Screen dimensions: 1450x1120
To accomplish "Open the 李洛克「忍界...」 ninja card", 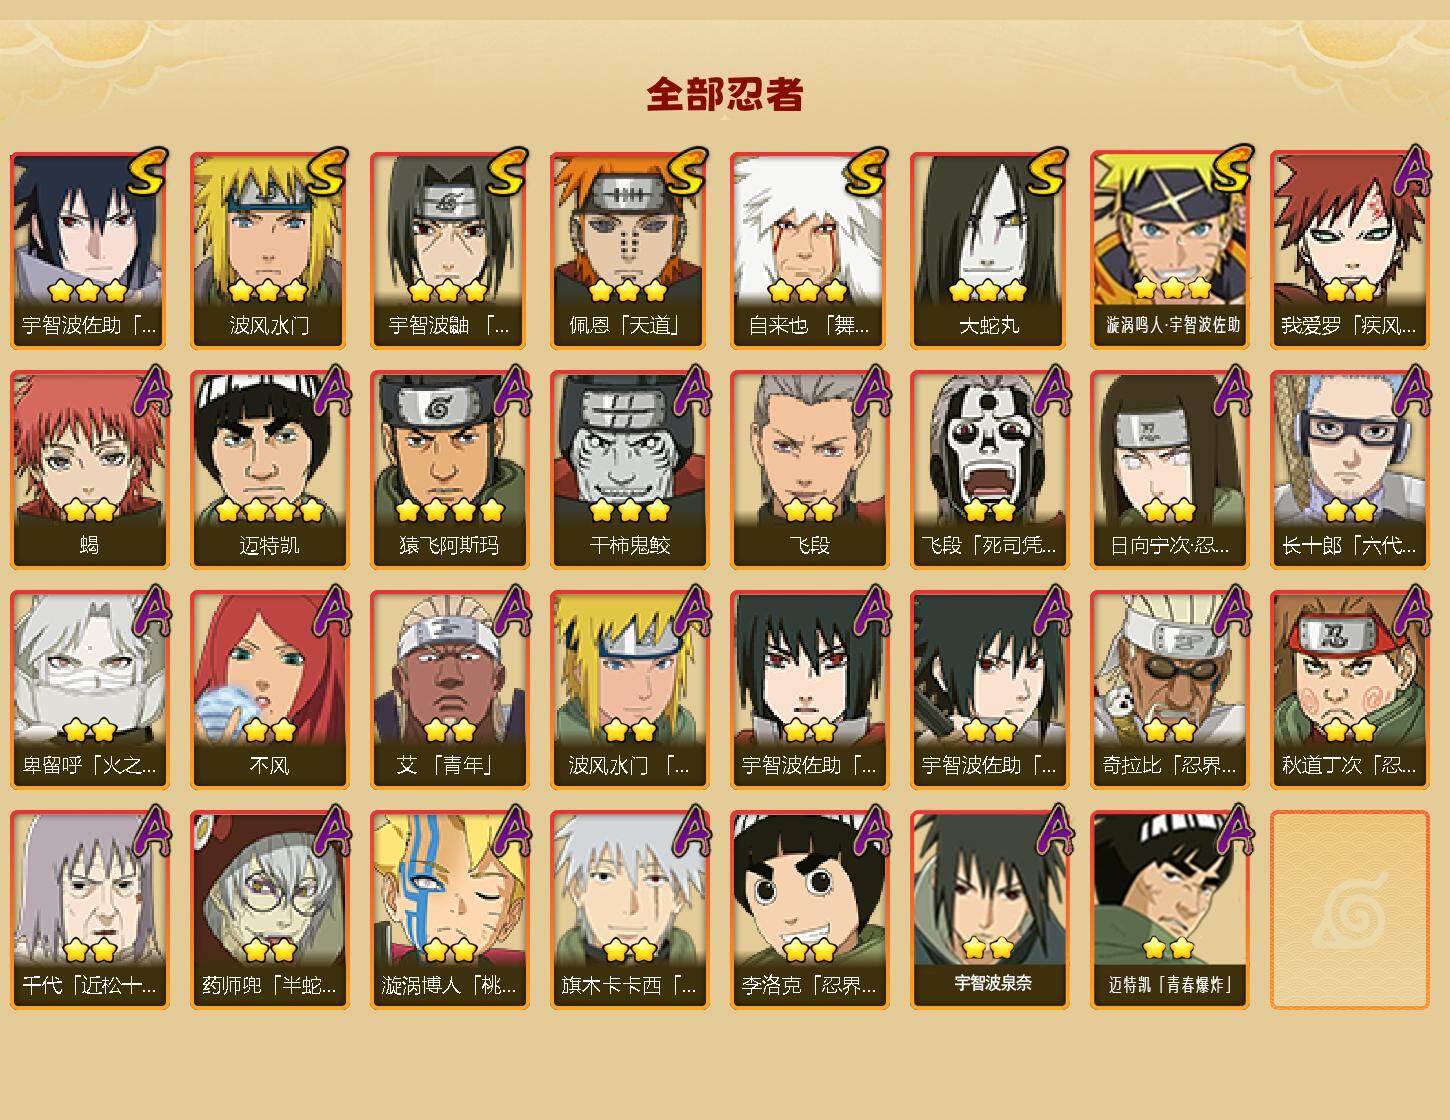I will 809,910.
